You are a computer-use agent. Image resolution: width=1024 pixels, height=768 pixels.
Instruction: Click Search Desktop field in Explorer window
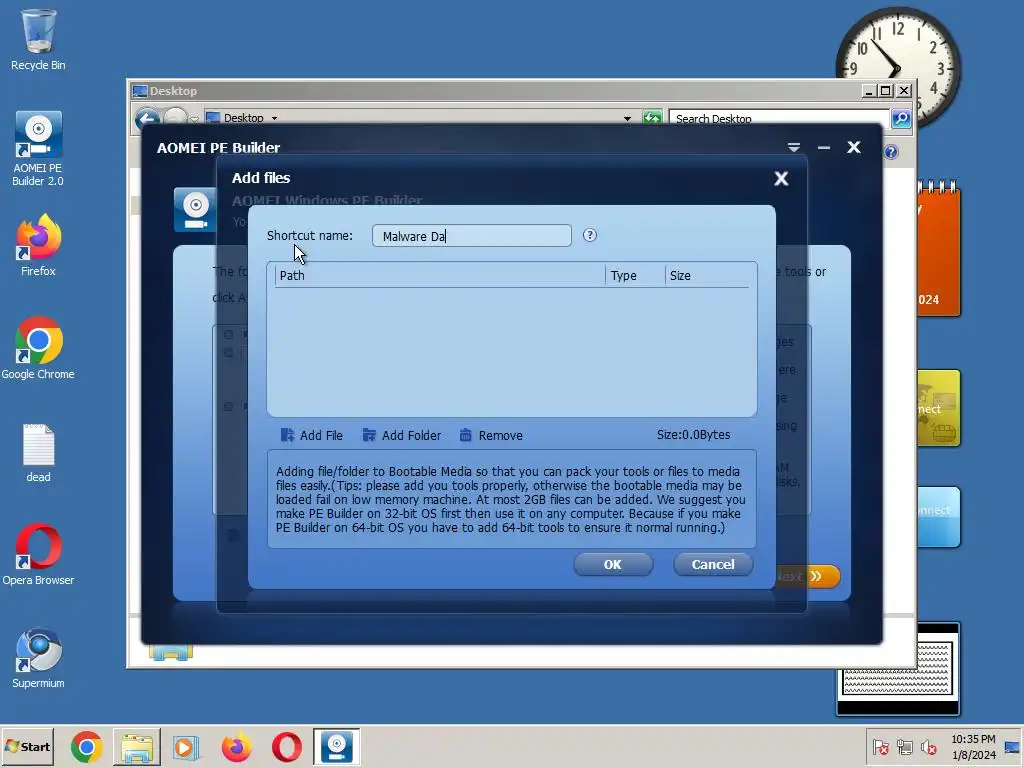tap(779, 118)
